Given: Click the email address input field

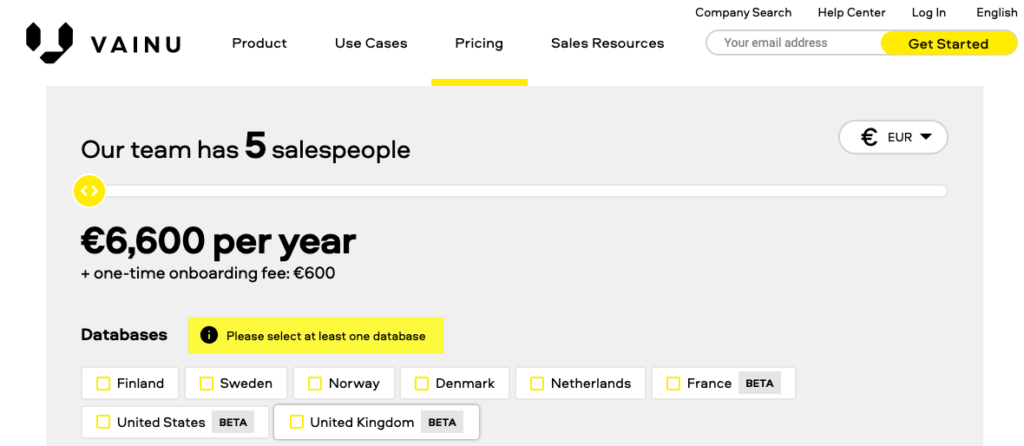Looking at the screenshot, I should [794, 43].
